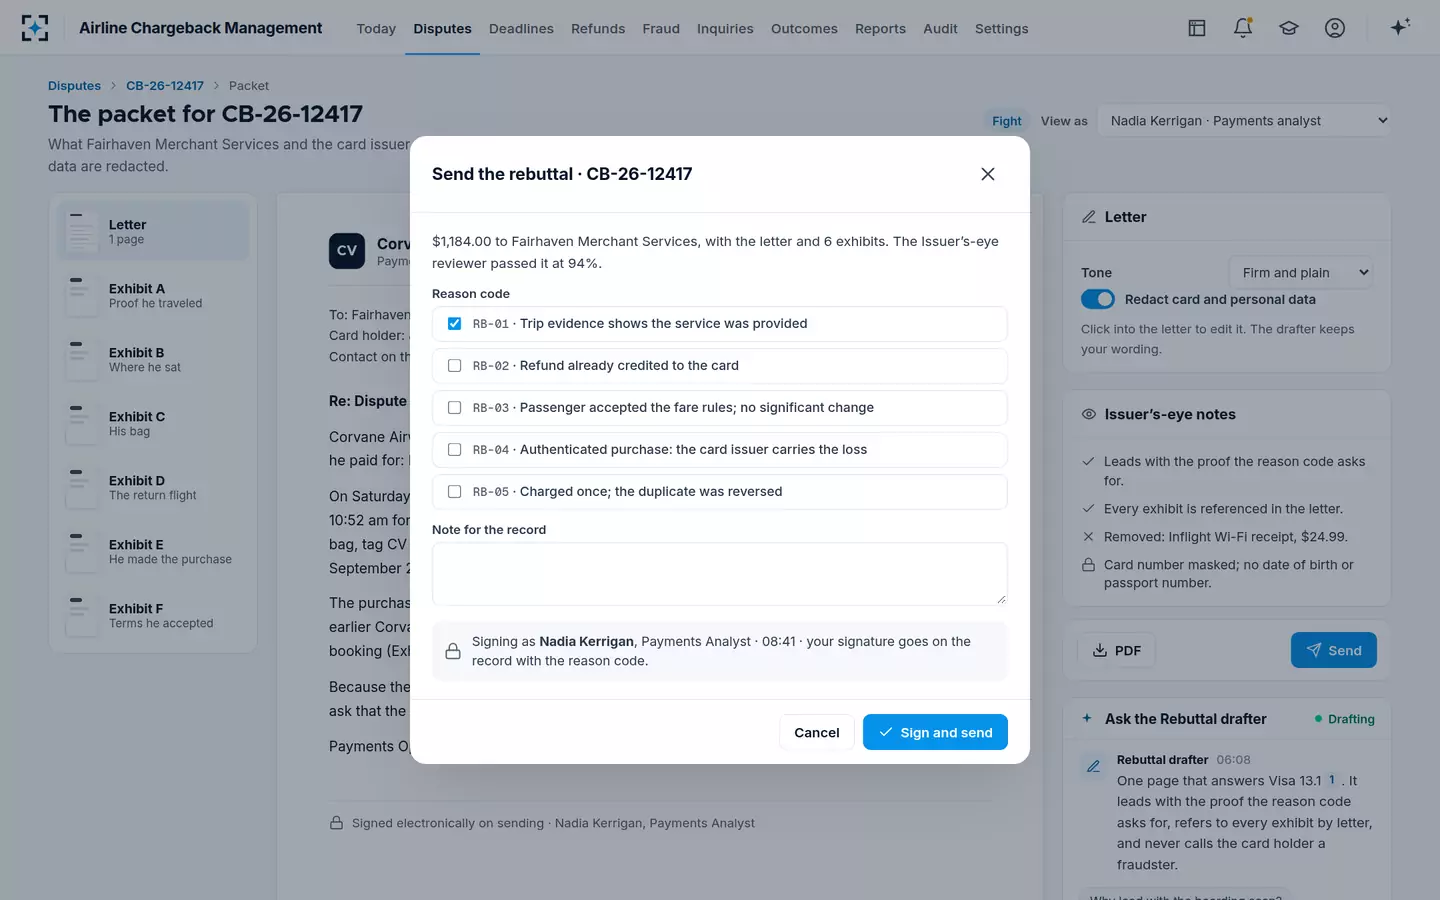Open Exhibit F Terms he accepted
The width and height of the screenshot is (1440, 900).
tap(153, 615)
